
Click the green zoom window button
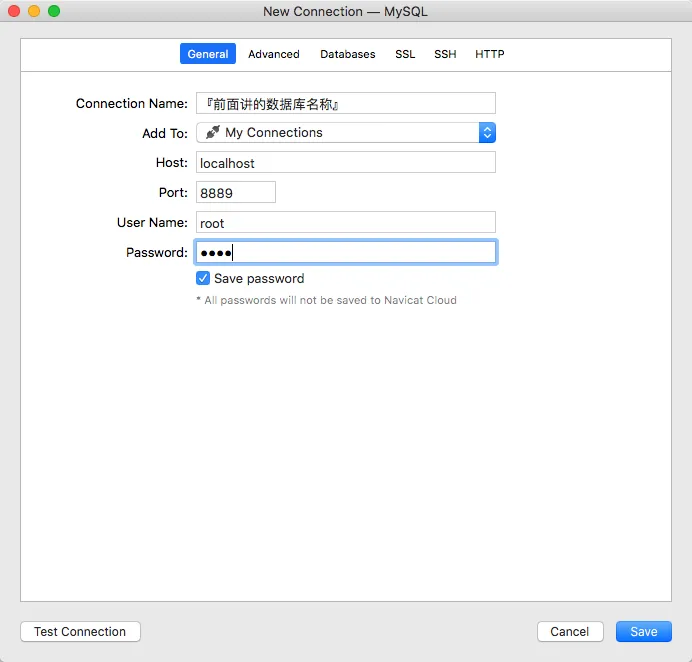[54, 11]
